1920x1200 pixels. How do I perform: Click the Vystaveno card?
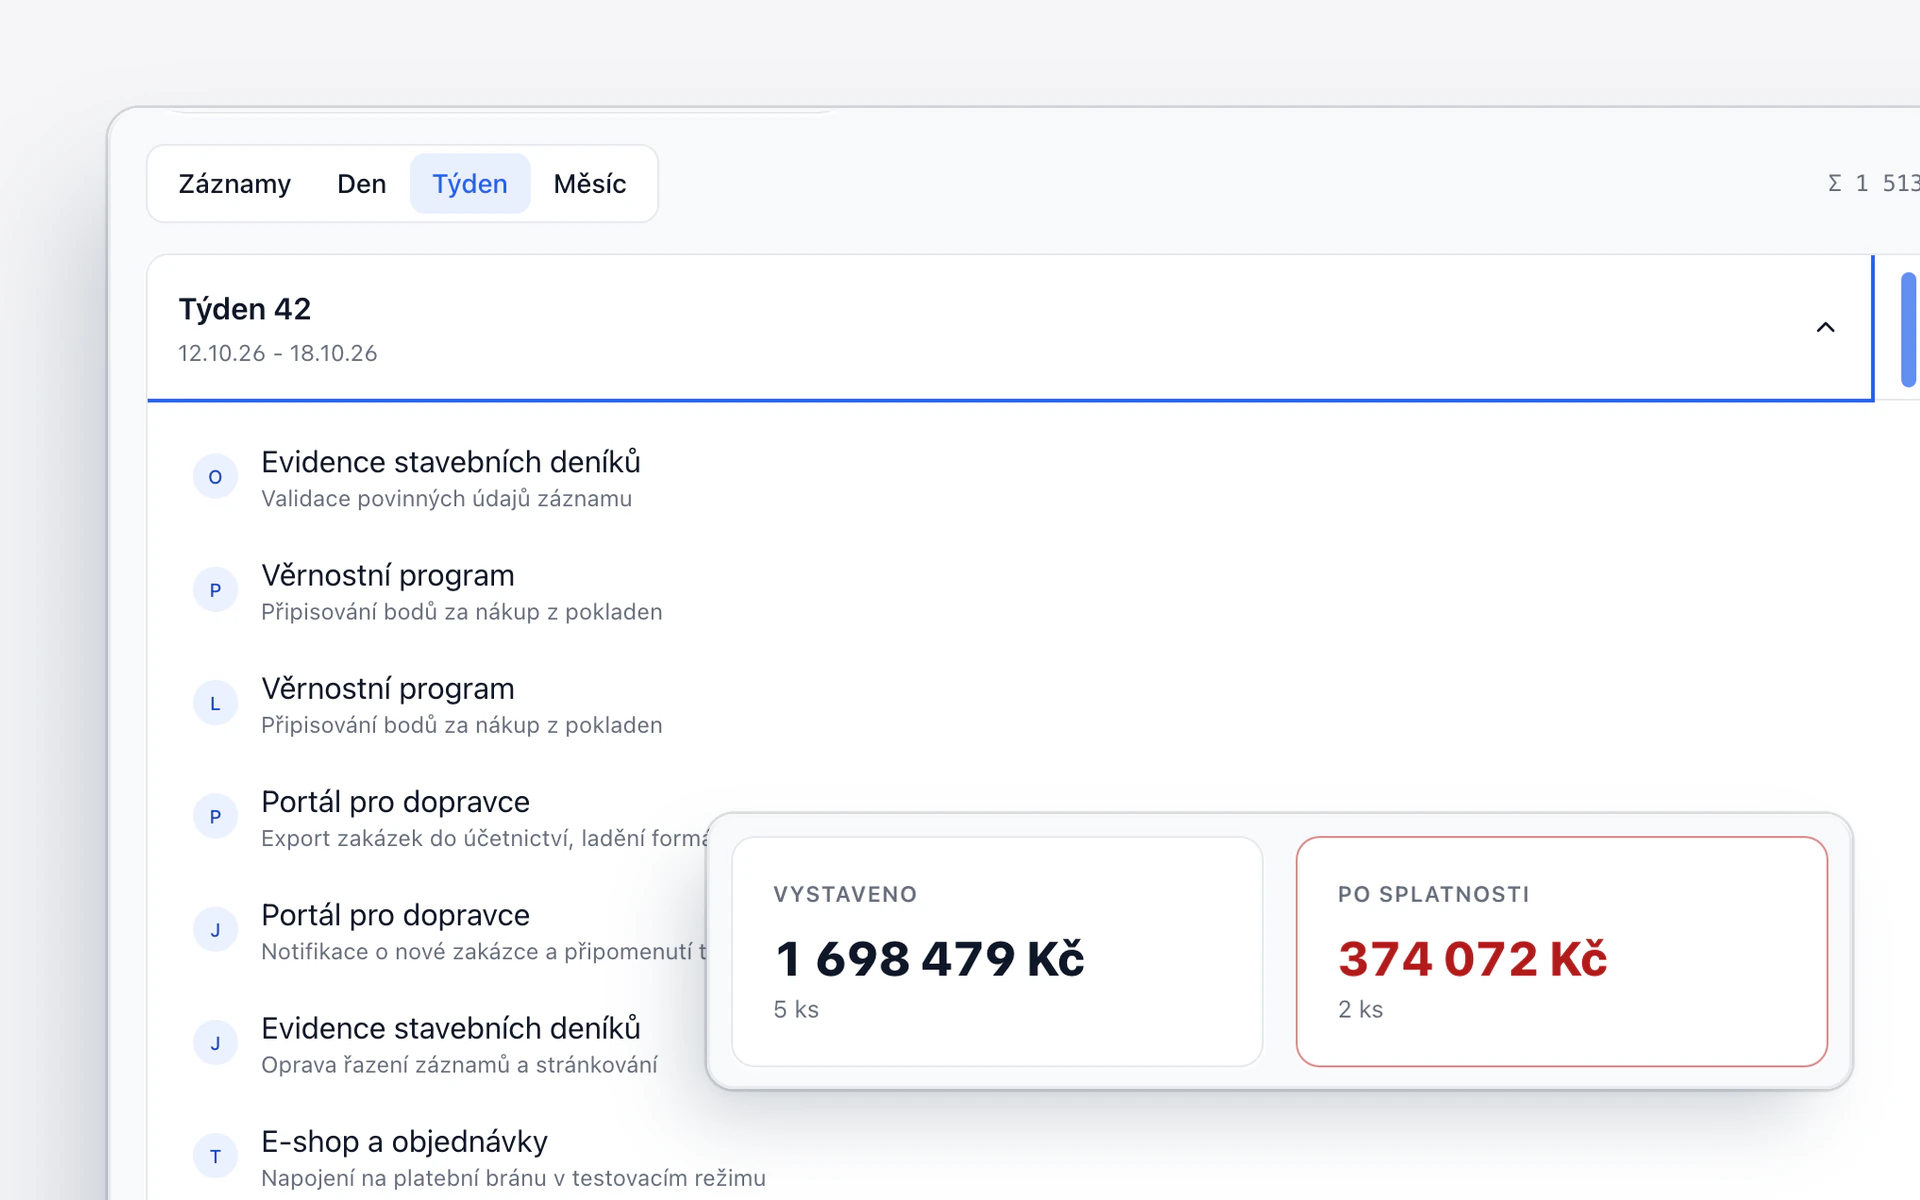(x=997, y=951)
